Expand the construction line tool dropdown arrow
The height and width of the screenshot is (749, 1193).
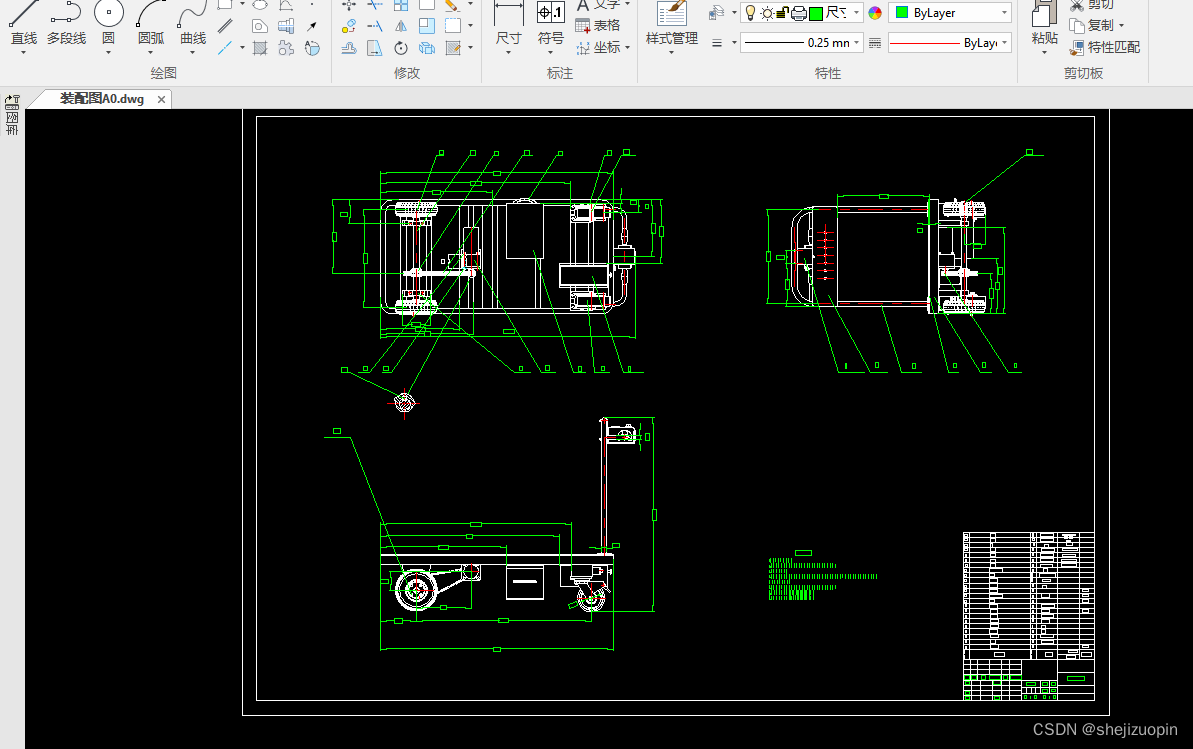pyautogui.click(x=242, y=48)
